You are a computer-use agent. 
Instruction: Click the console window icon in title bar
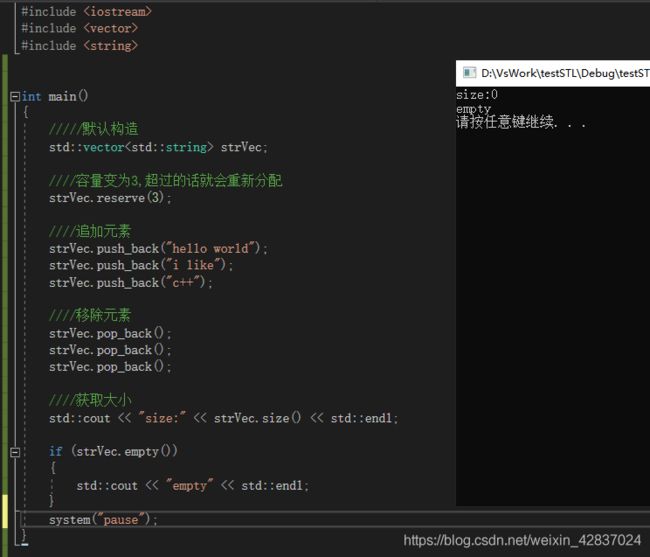(469, 73)
